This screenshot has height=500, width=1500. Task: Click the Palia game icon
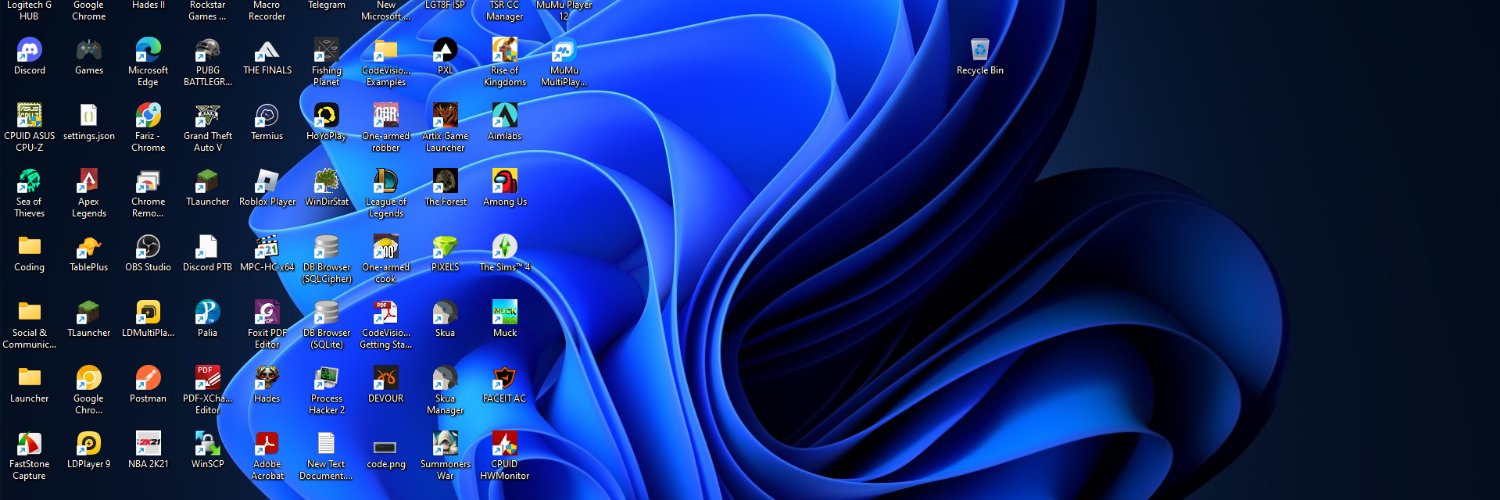coord(207,312)
